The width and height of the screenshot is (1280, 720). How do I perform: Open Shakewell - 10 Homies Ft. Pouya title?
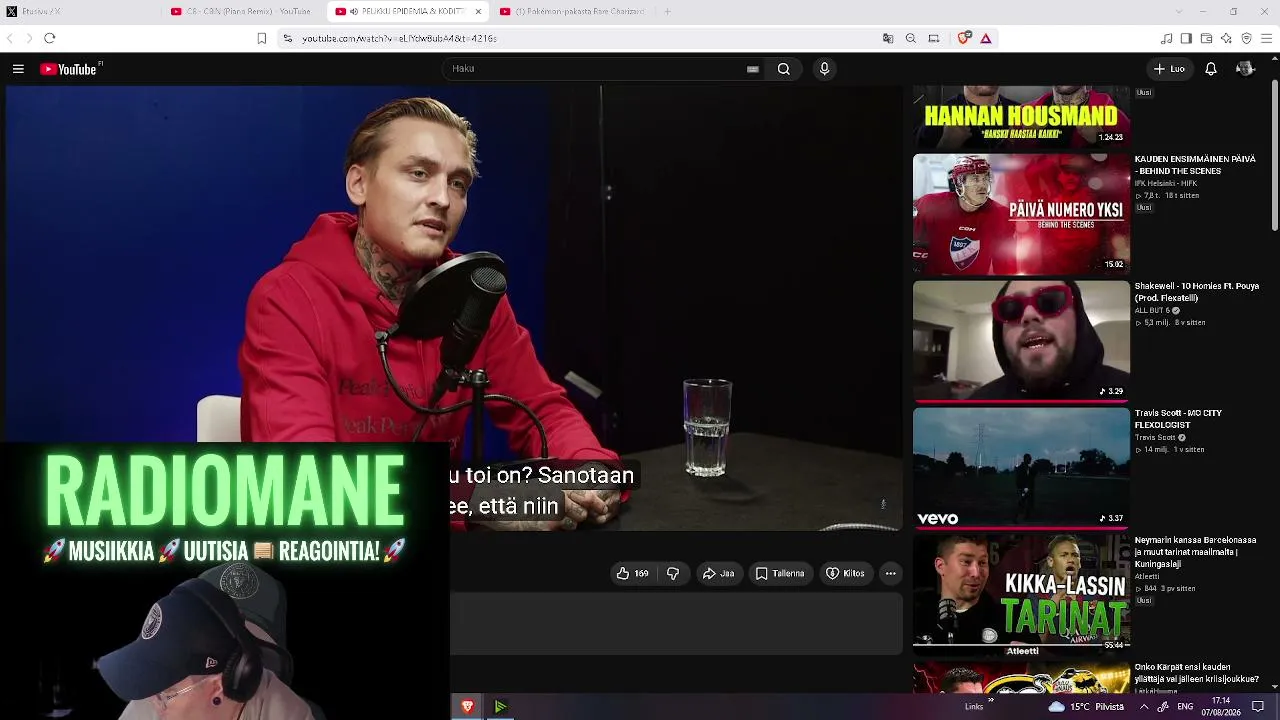(1196, 292)
